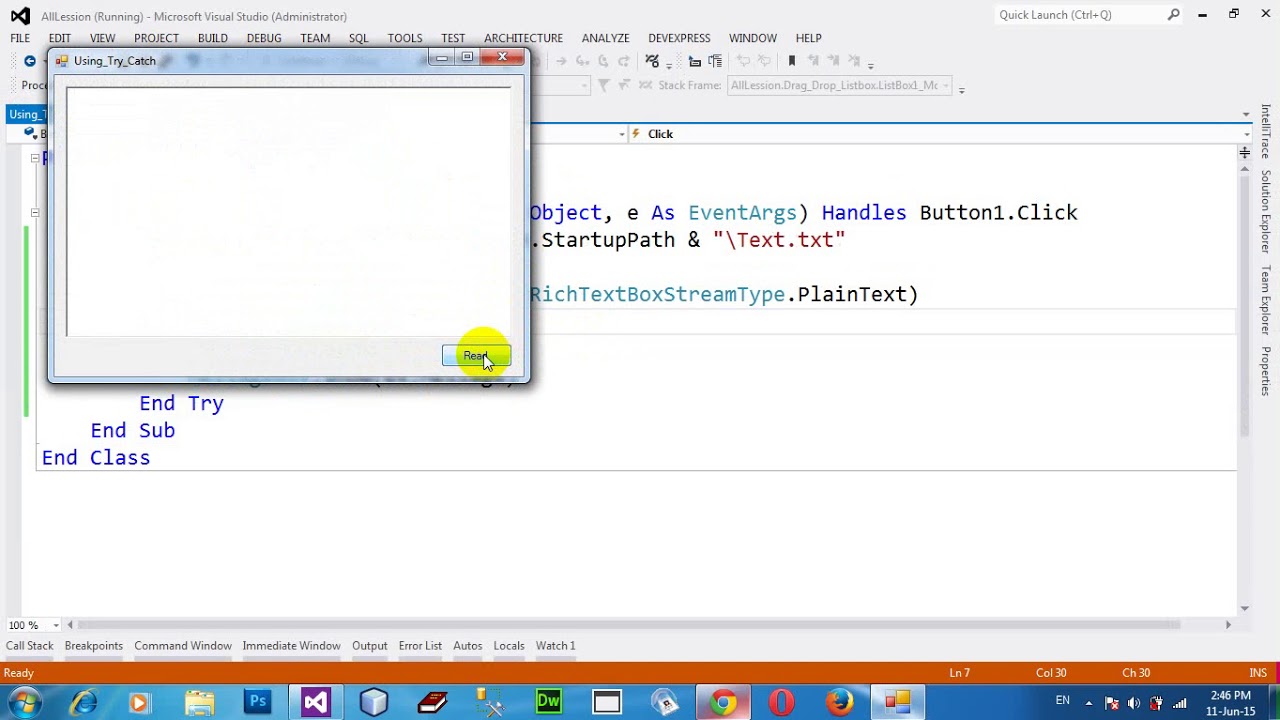Collapse the Button1_Click sub outlining marker
Screen dimensions: 1280x720
point(35,212)
